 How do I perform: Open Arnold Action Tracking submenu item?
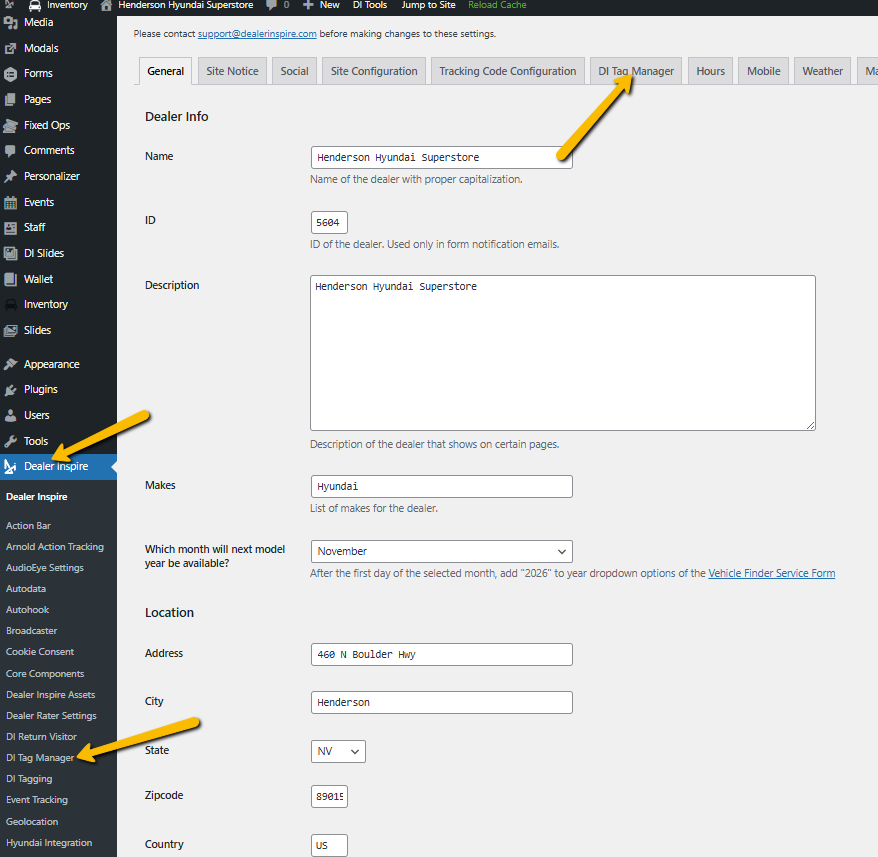(x=55, y=547)
